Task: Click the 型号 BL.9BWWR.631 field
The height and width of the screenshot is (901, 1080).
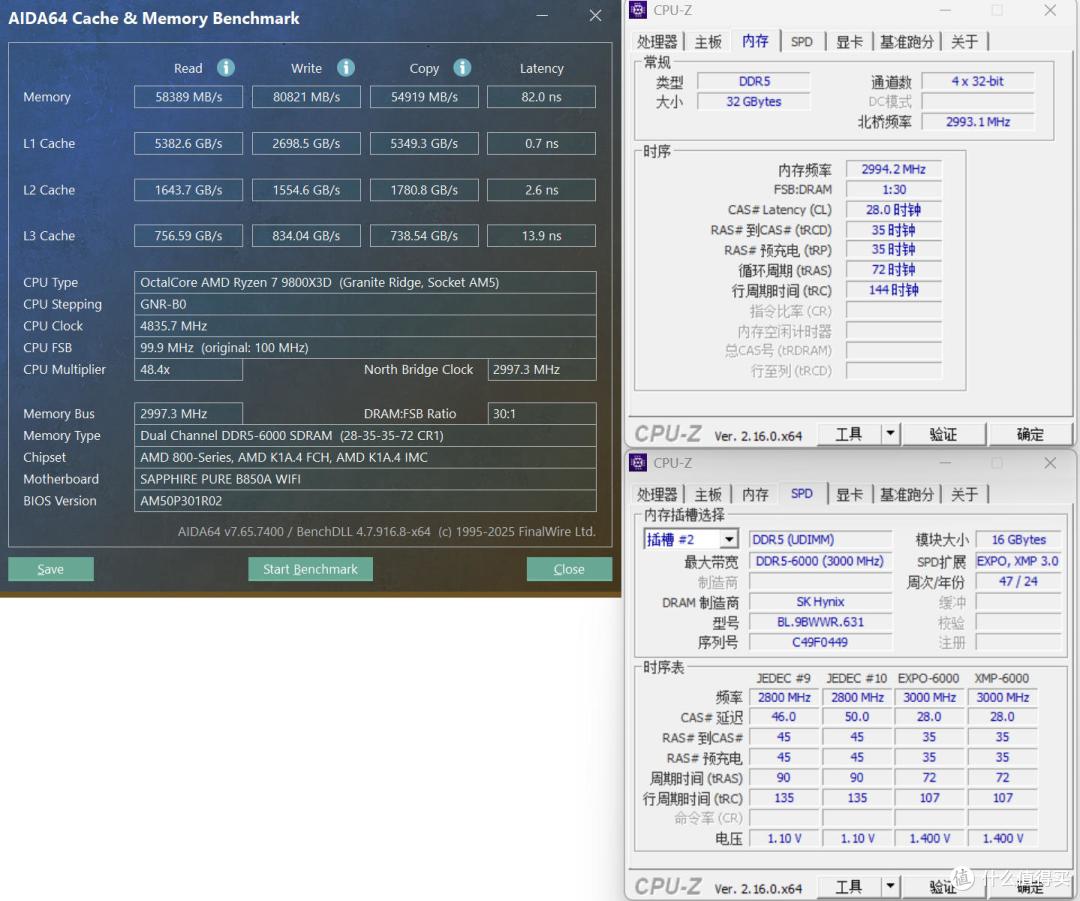Action: click(820, 622)
